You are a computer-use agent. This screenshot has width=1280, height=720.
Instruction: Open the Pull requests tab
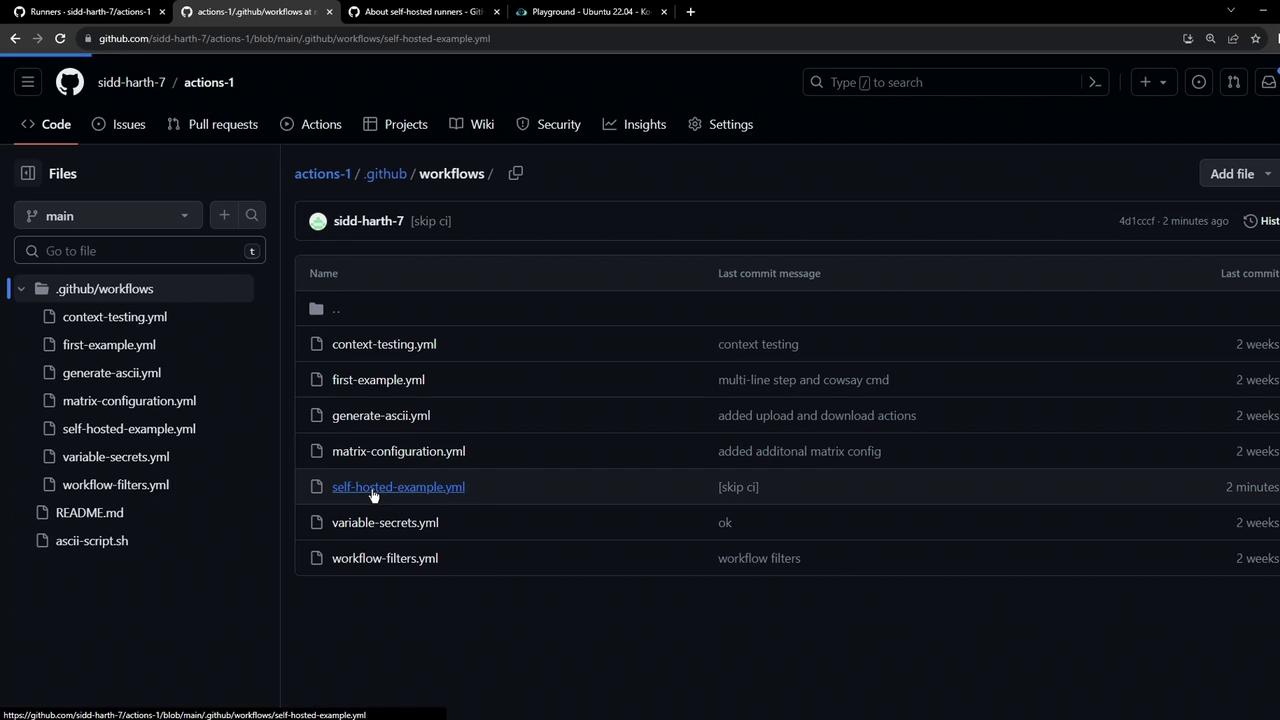click(213, 124)
